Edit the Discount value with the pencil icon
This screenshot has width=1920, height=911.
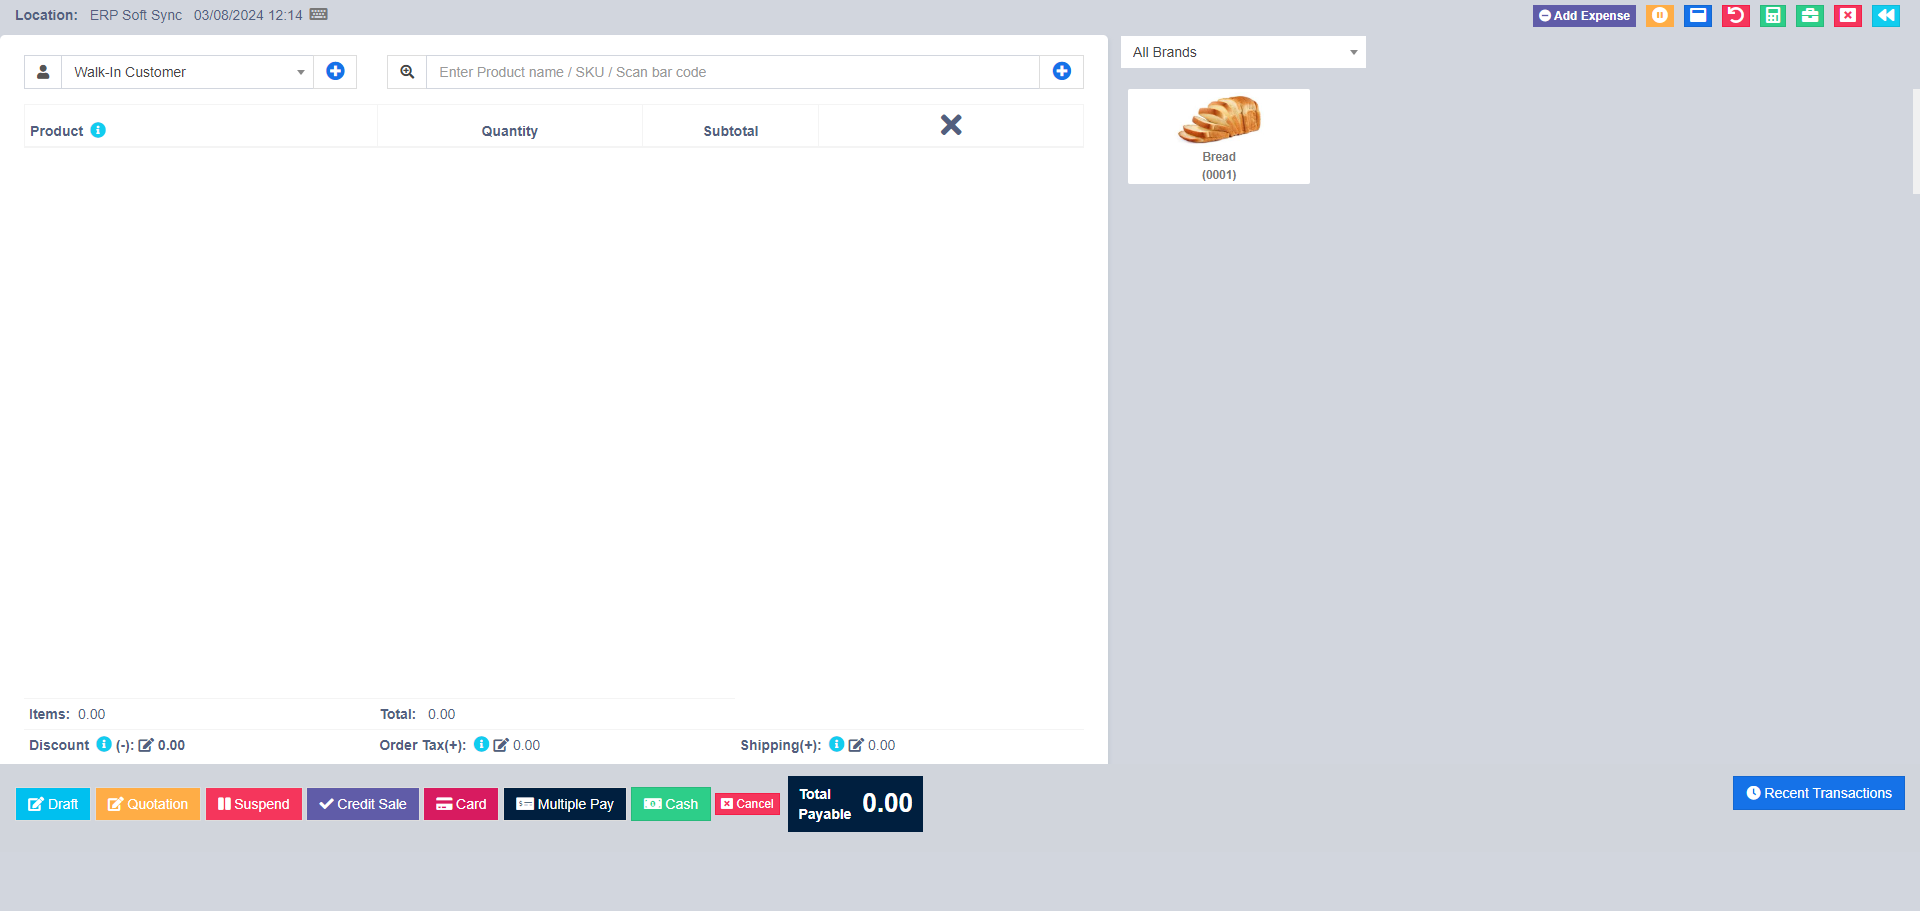click(x=147, y=744)
